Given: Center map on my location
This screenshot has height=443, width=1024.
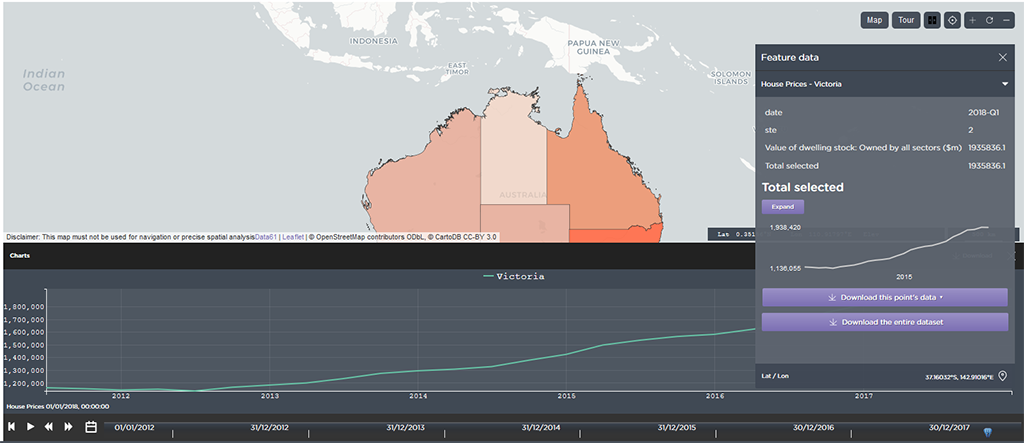Looking at the screenshot, I should click(x=952, y=20).
